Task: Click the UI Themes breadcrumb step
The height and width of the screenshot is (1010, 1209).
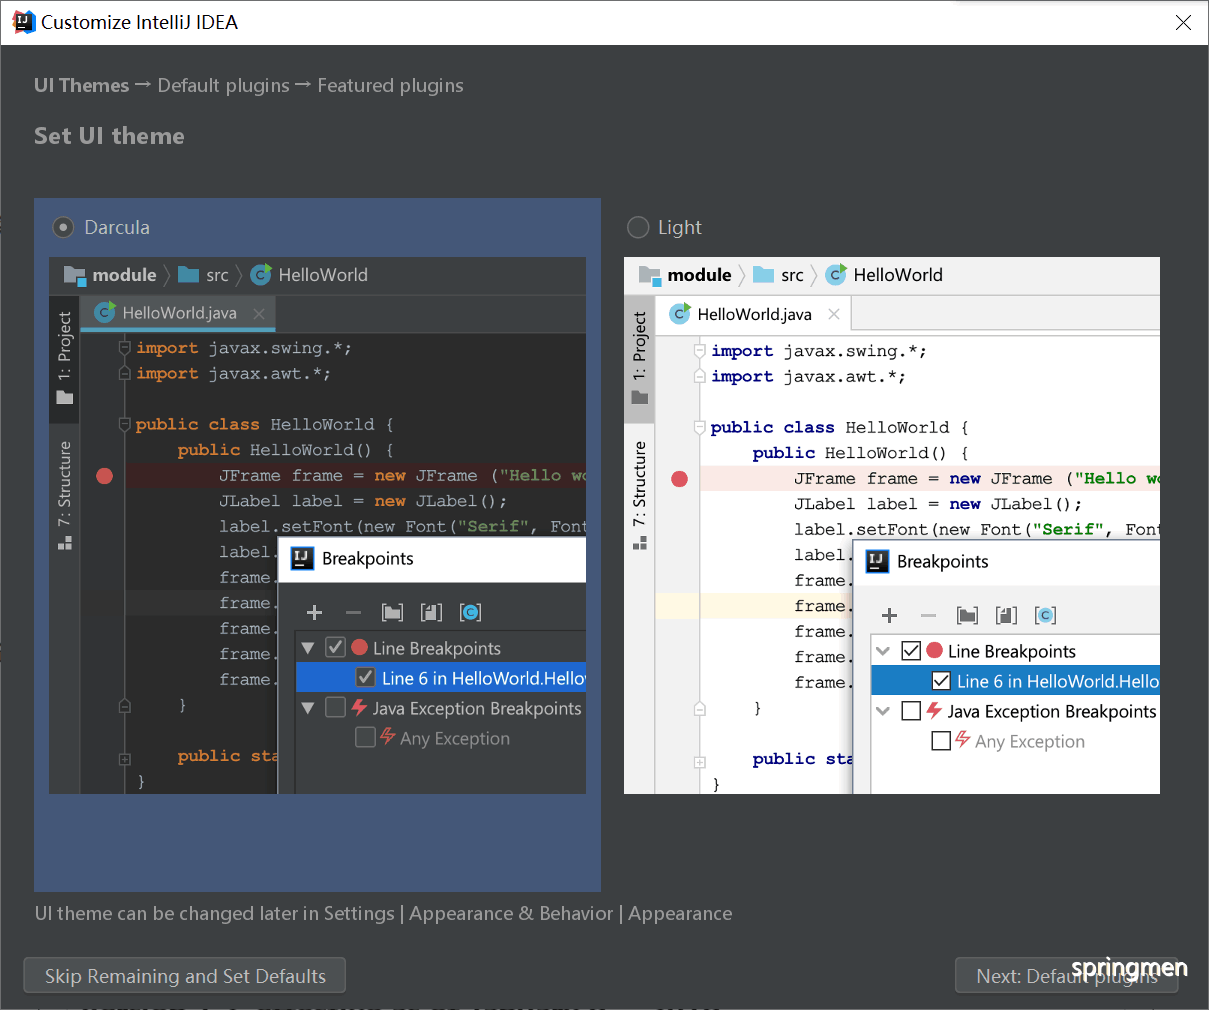Action: (81, 86)
